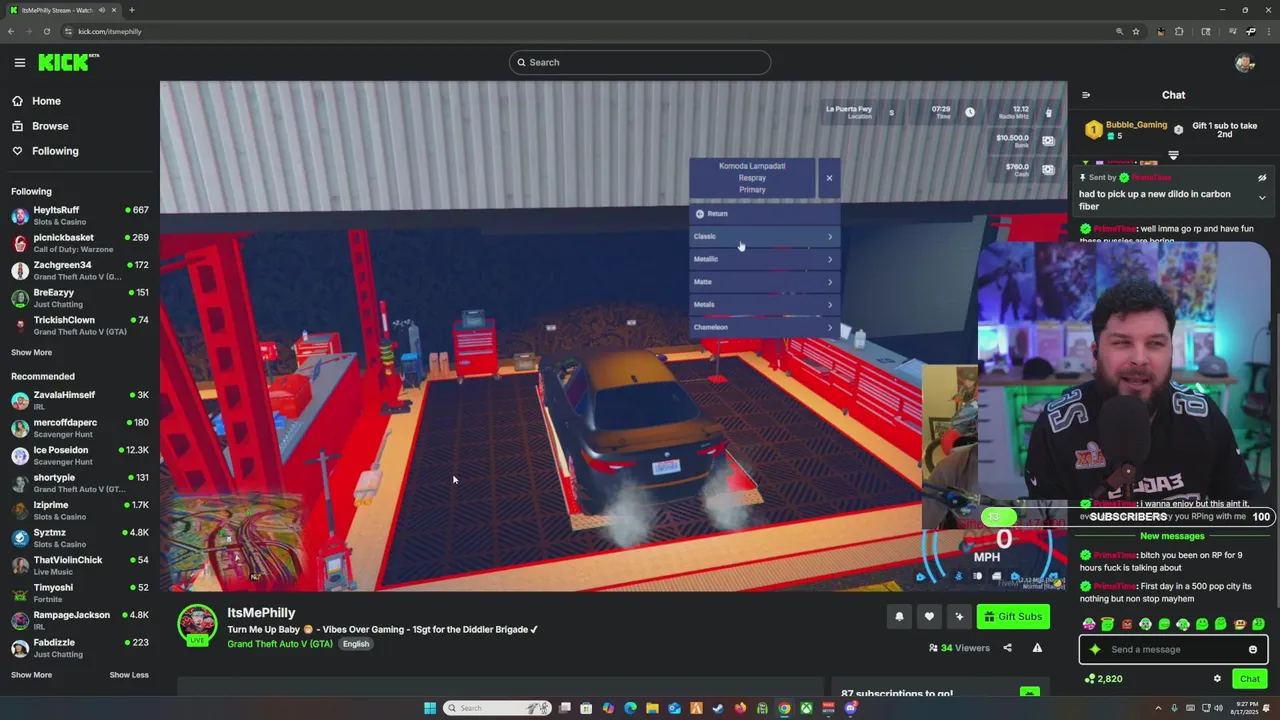Image resolution: width=1280 pixels, height=720 pixels.
Task: Open picnickbasket channel
Action: click(x=80, y=243)
